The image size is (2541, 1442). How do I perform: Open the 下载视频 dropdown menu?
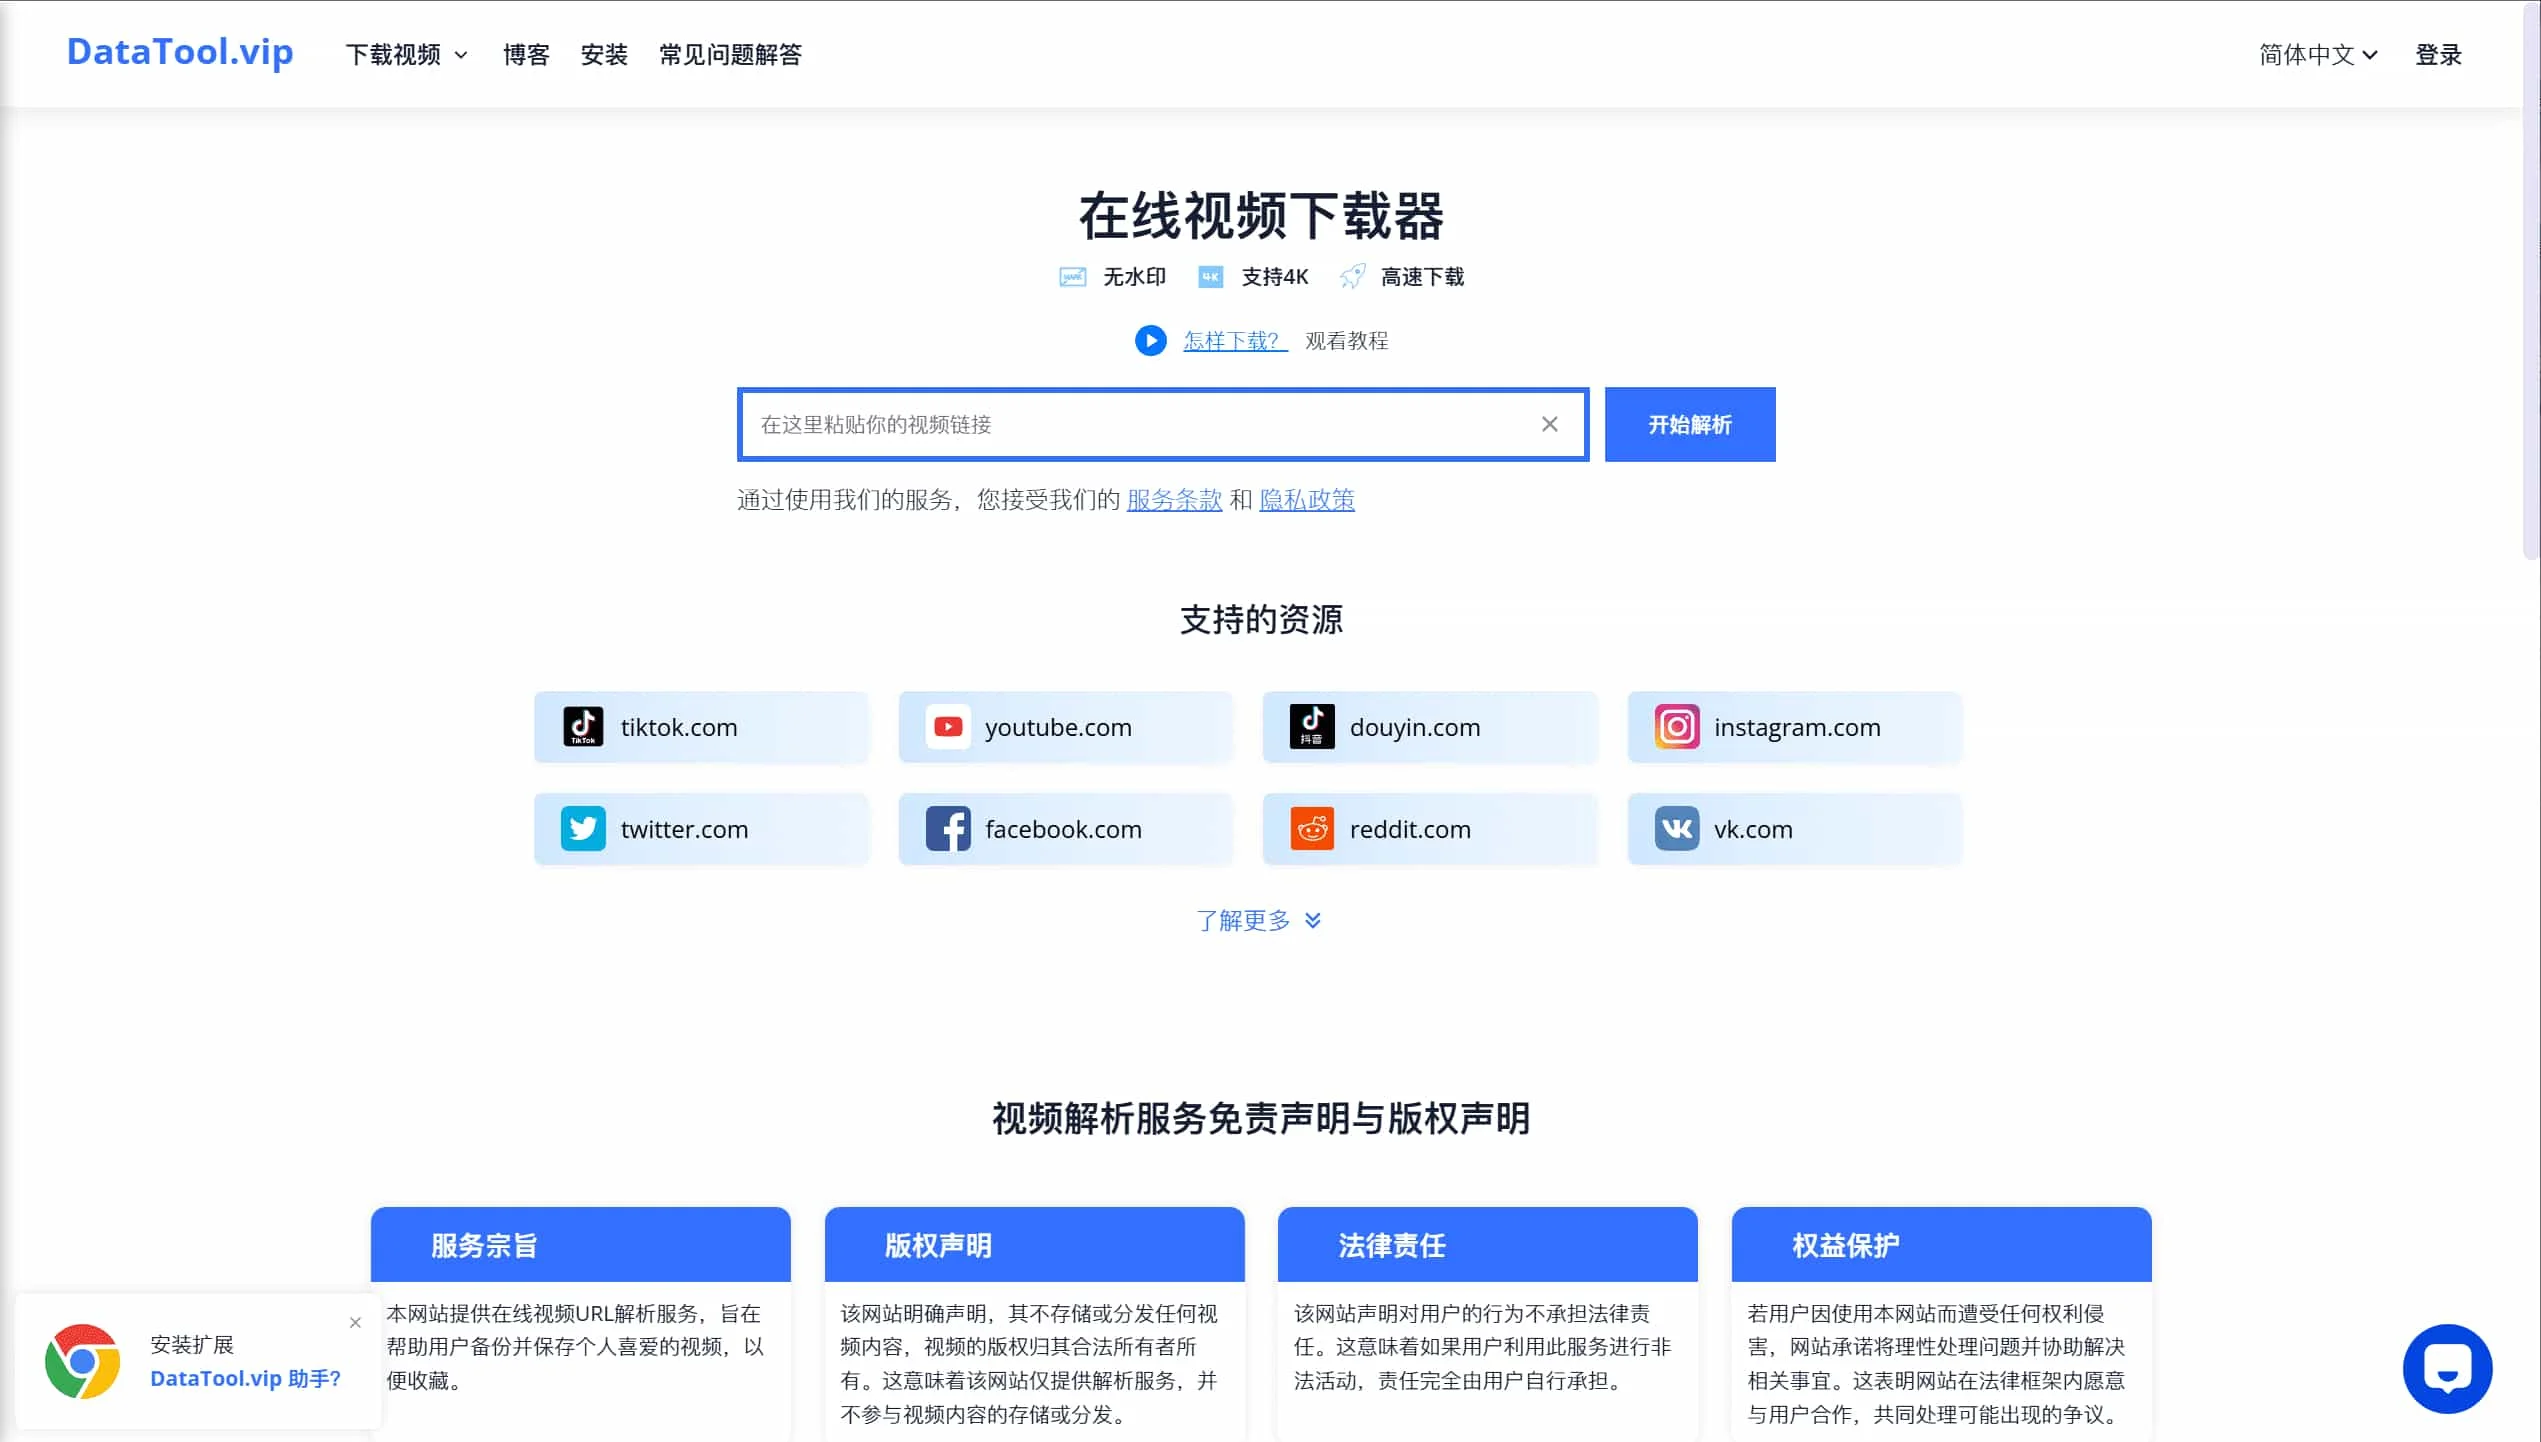[x=406, y=55]
